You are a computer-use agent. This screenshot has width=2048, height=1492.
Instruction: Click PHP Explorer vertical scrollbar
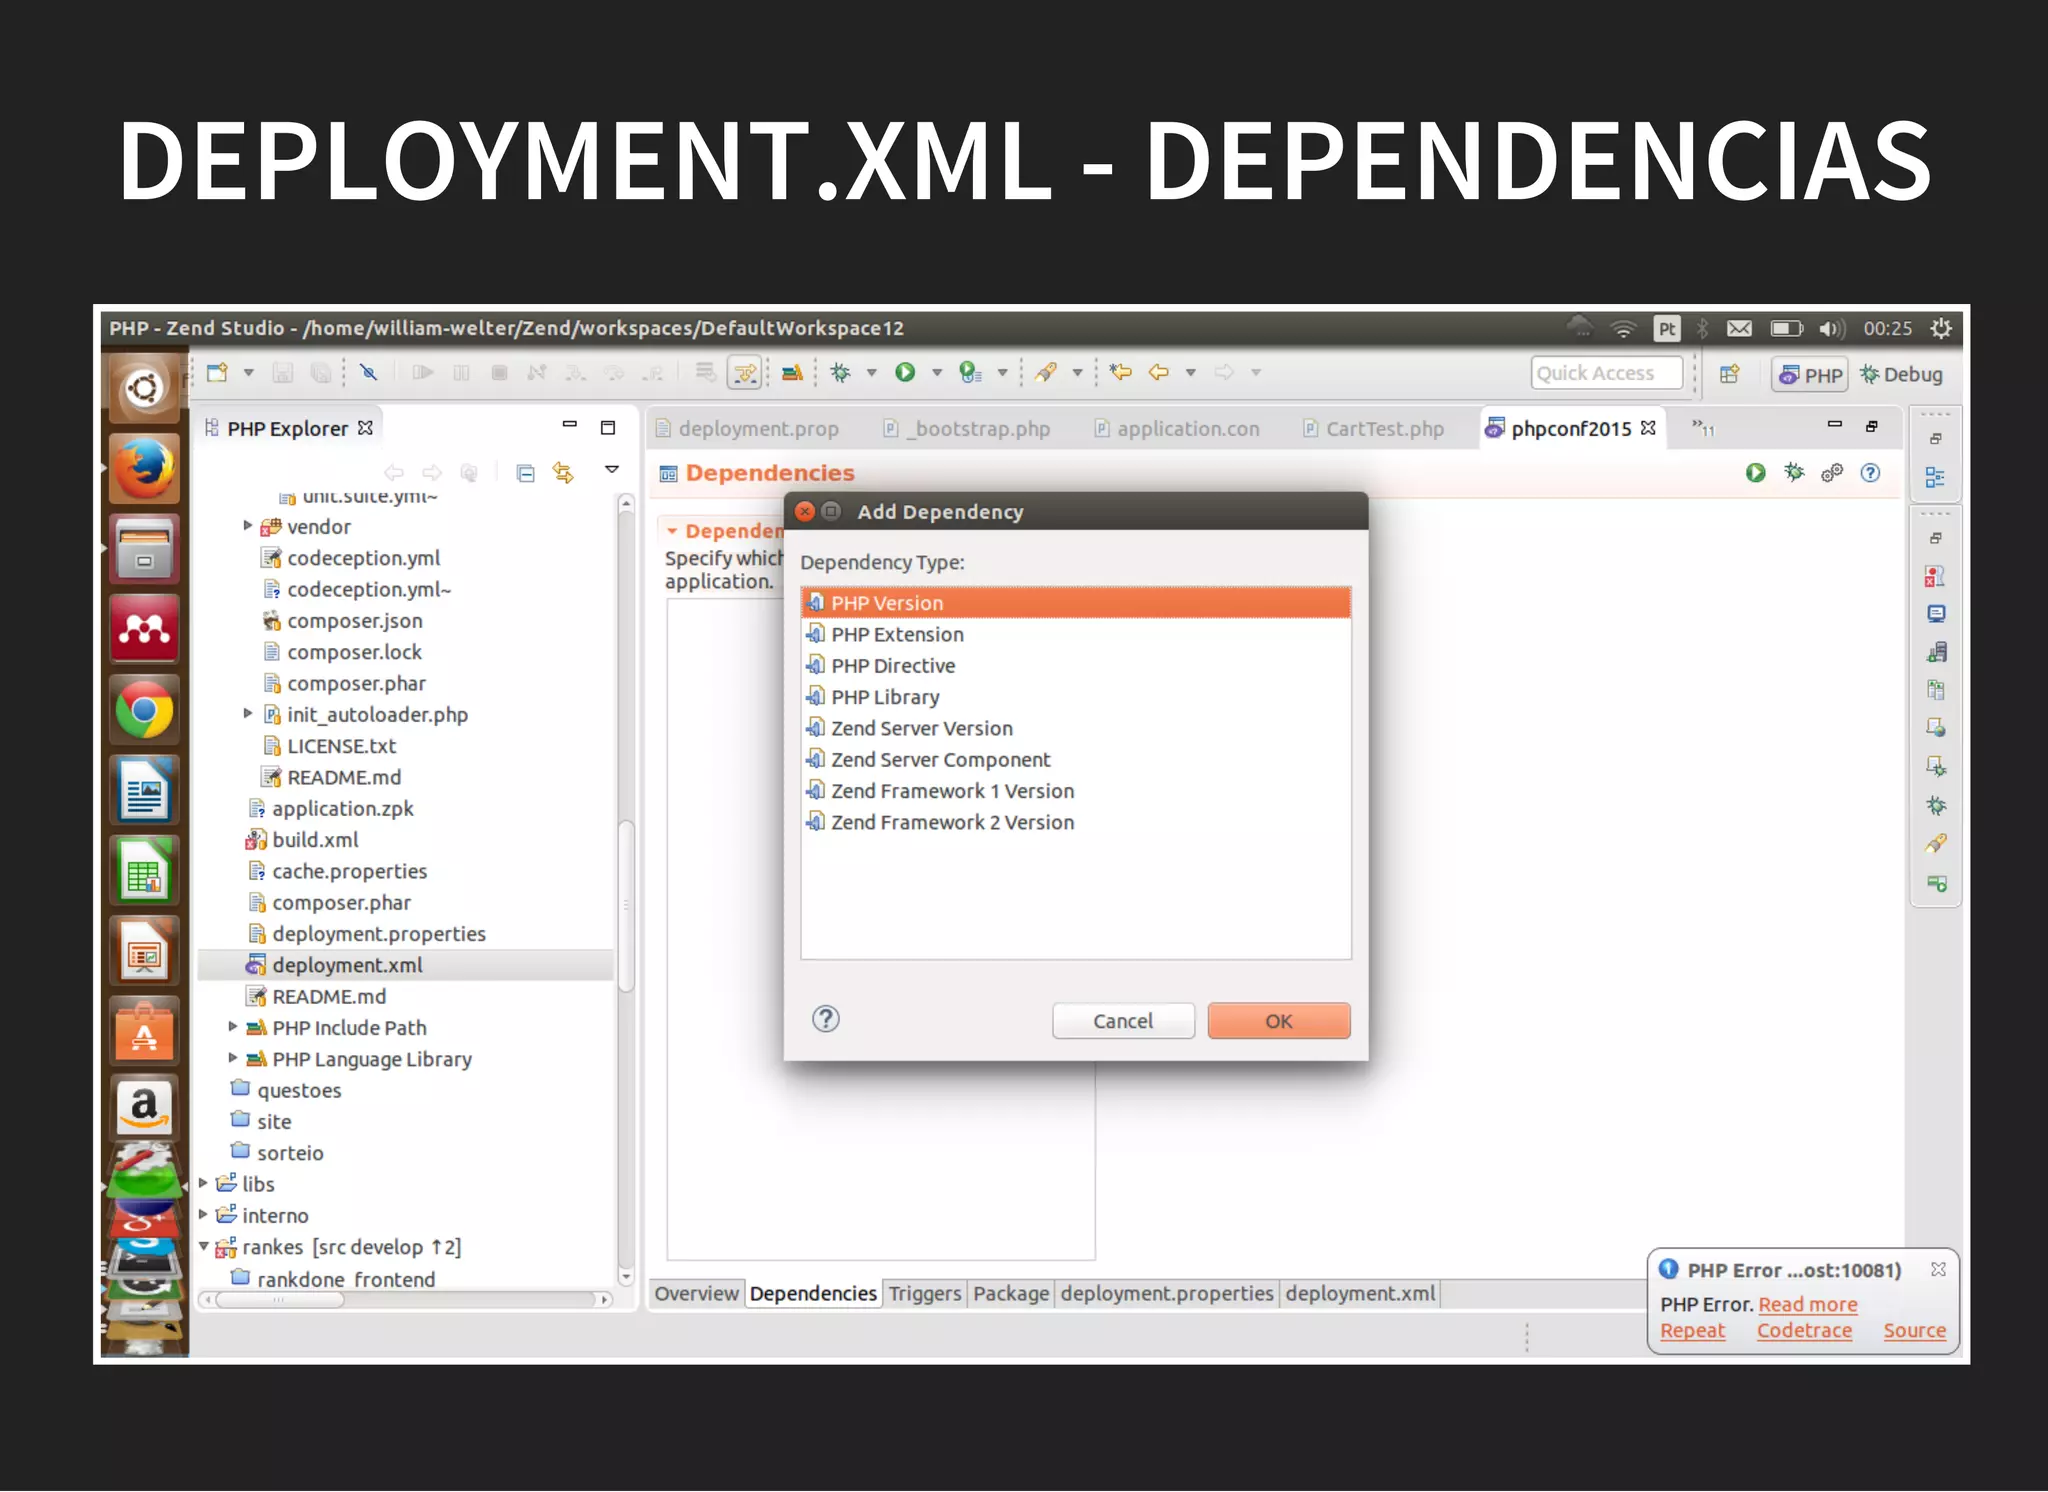click(x=627, y=905)
